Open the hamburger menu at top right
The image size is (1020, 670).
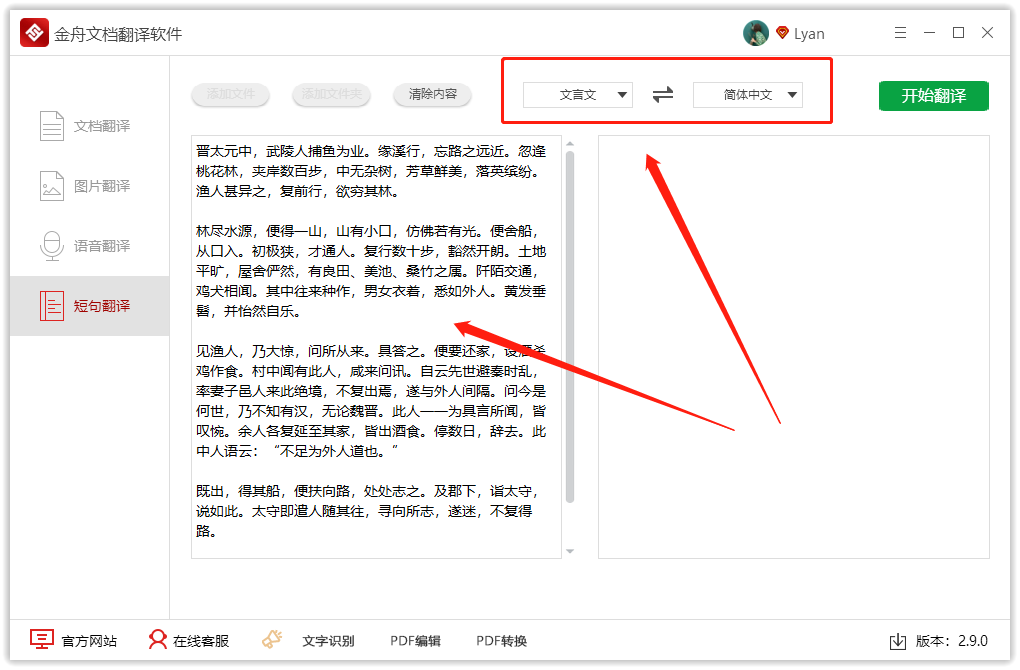(x=901, y=32)
